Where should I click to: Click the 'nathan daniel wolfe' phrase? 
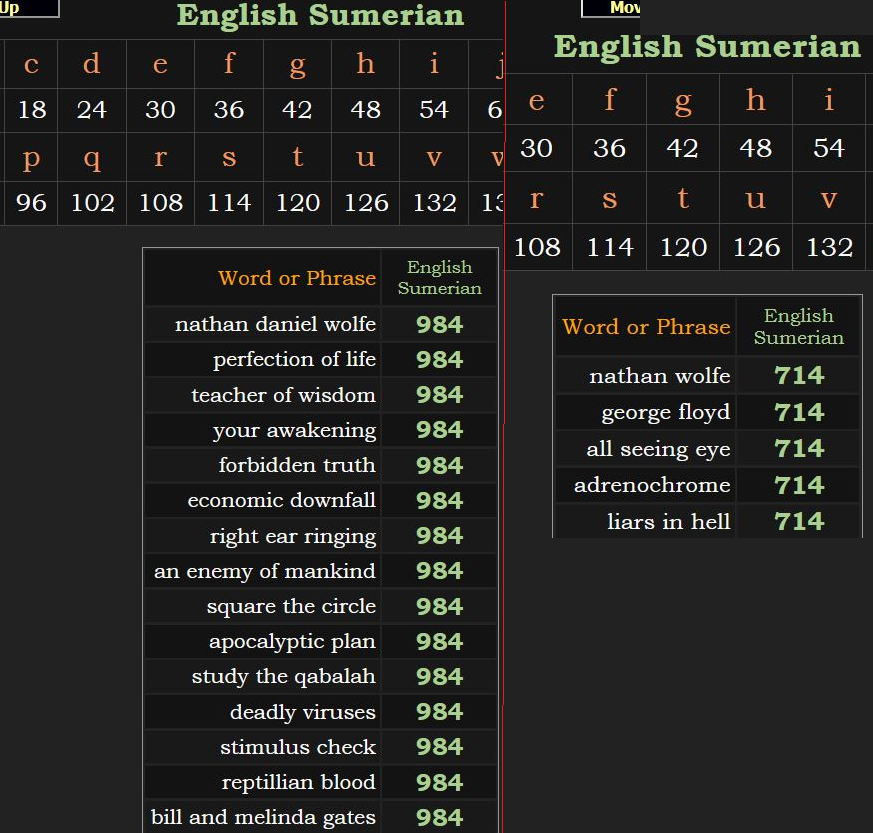coord(276,324)
